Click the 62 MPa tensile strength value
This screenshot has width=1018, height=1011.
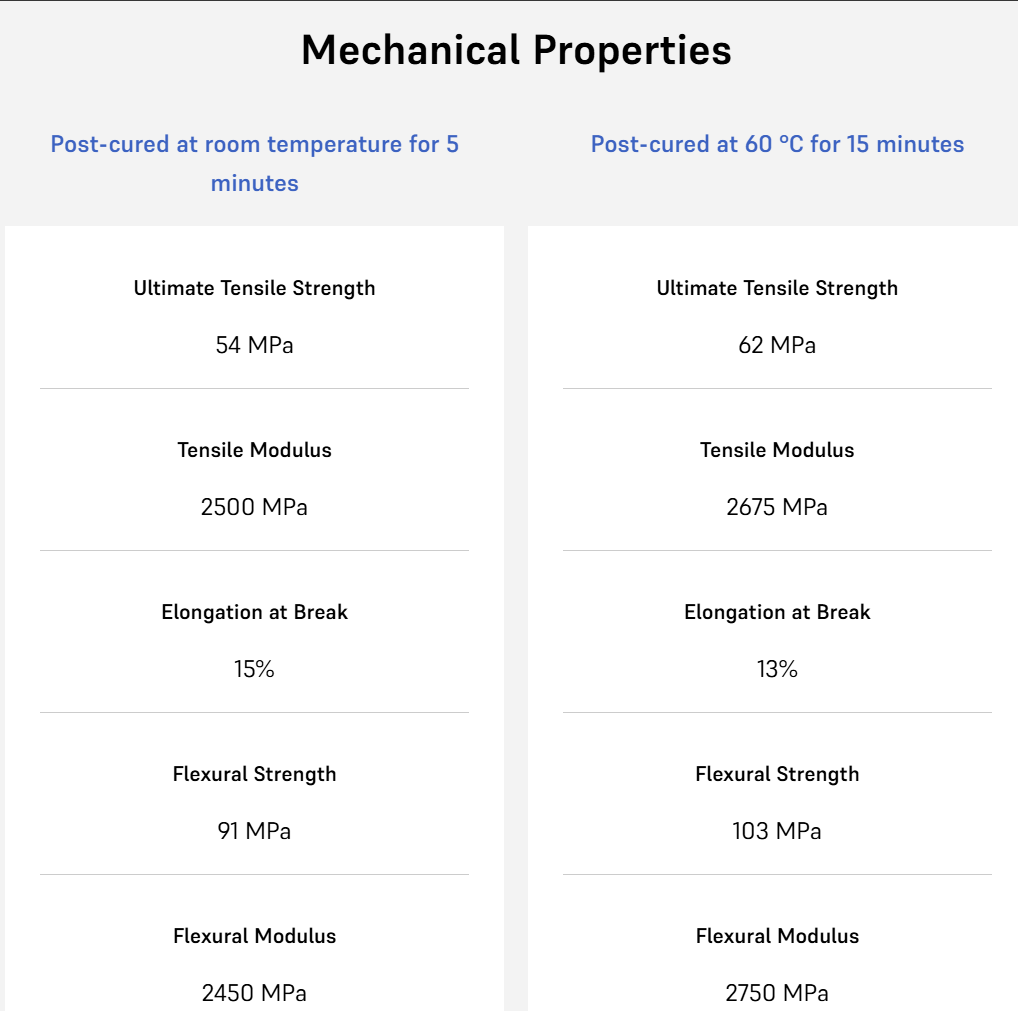point(777,345)
